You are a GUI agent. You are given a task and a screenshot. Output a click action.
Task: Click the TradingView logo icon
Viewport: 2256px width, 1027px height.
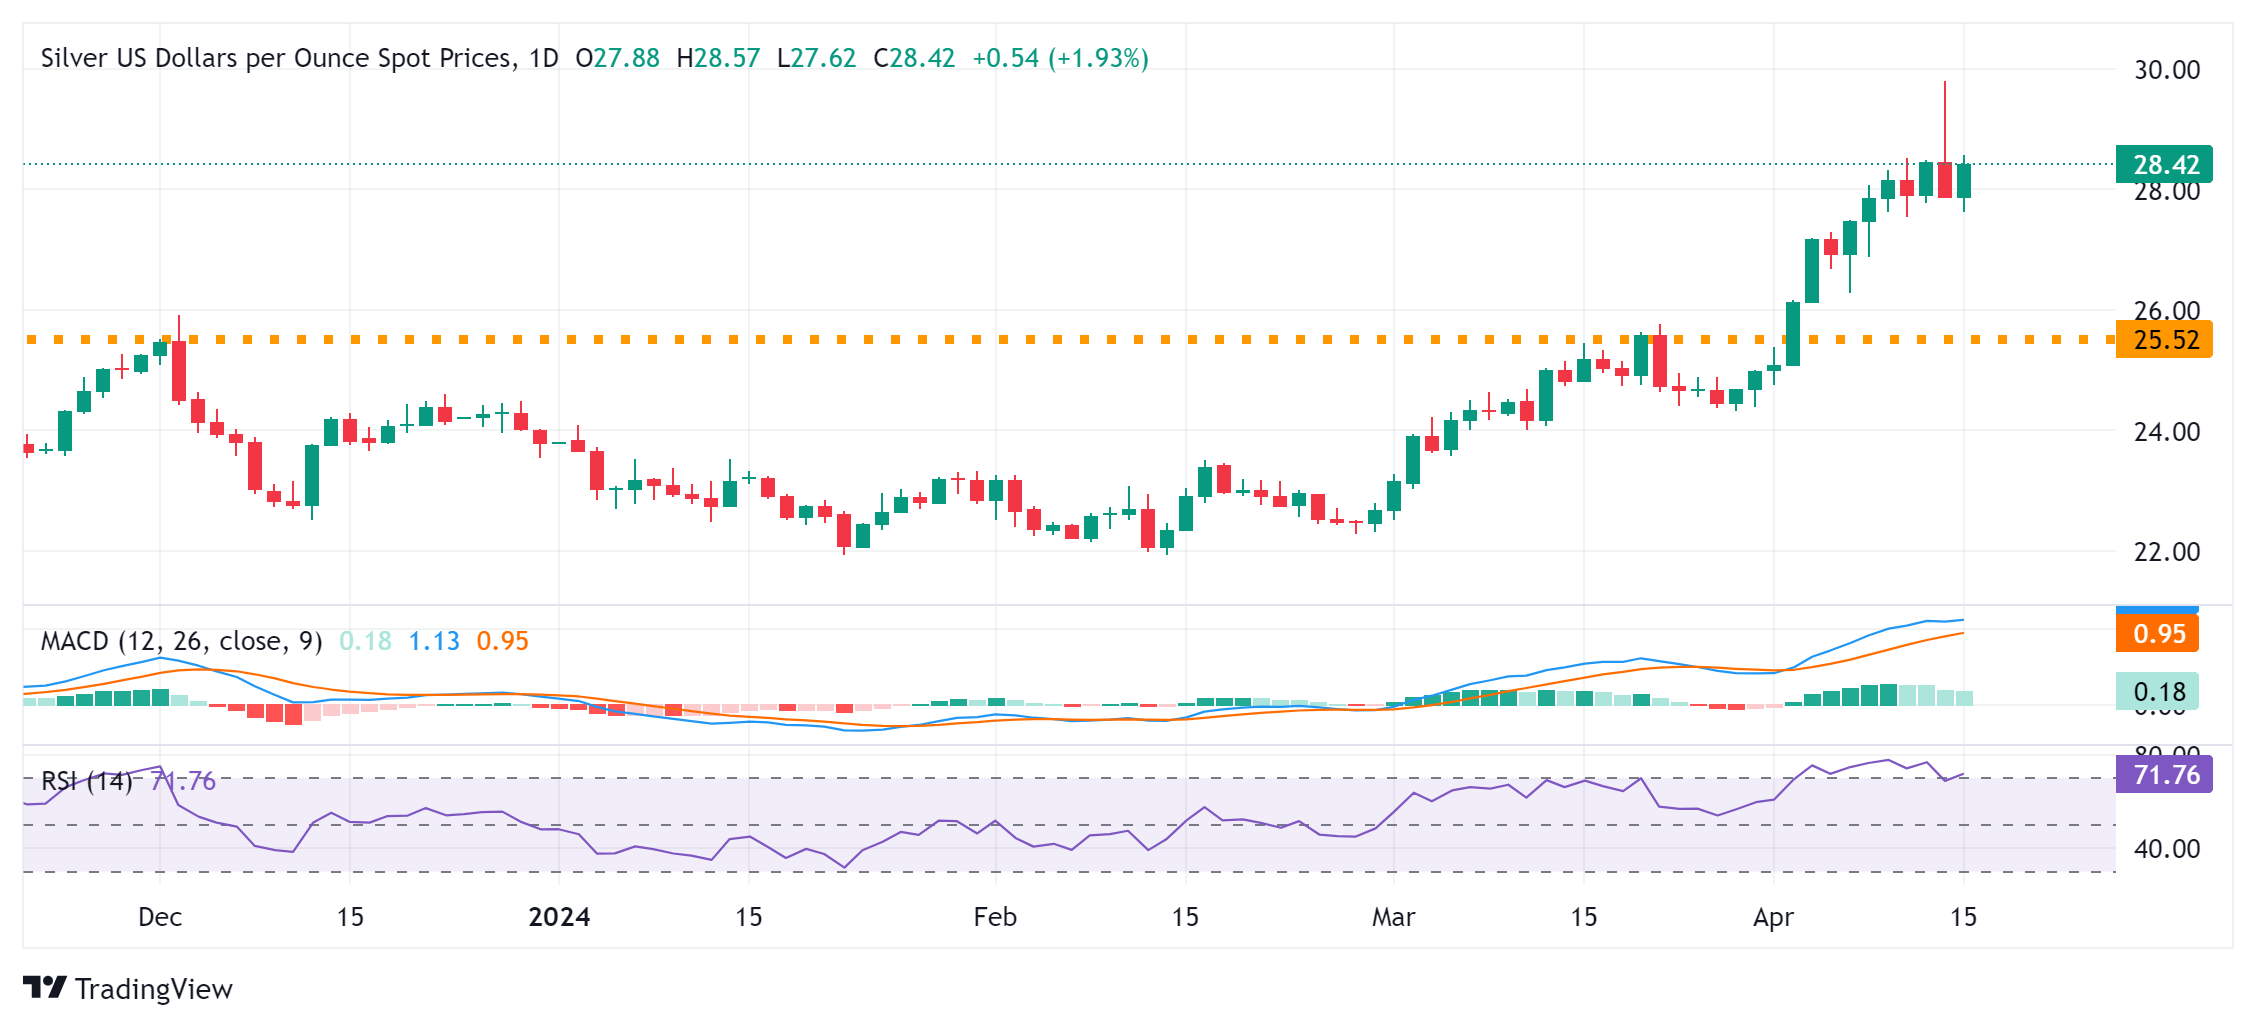(x=45, y=988)
